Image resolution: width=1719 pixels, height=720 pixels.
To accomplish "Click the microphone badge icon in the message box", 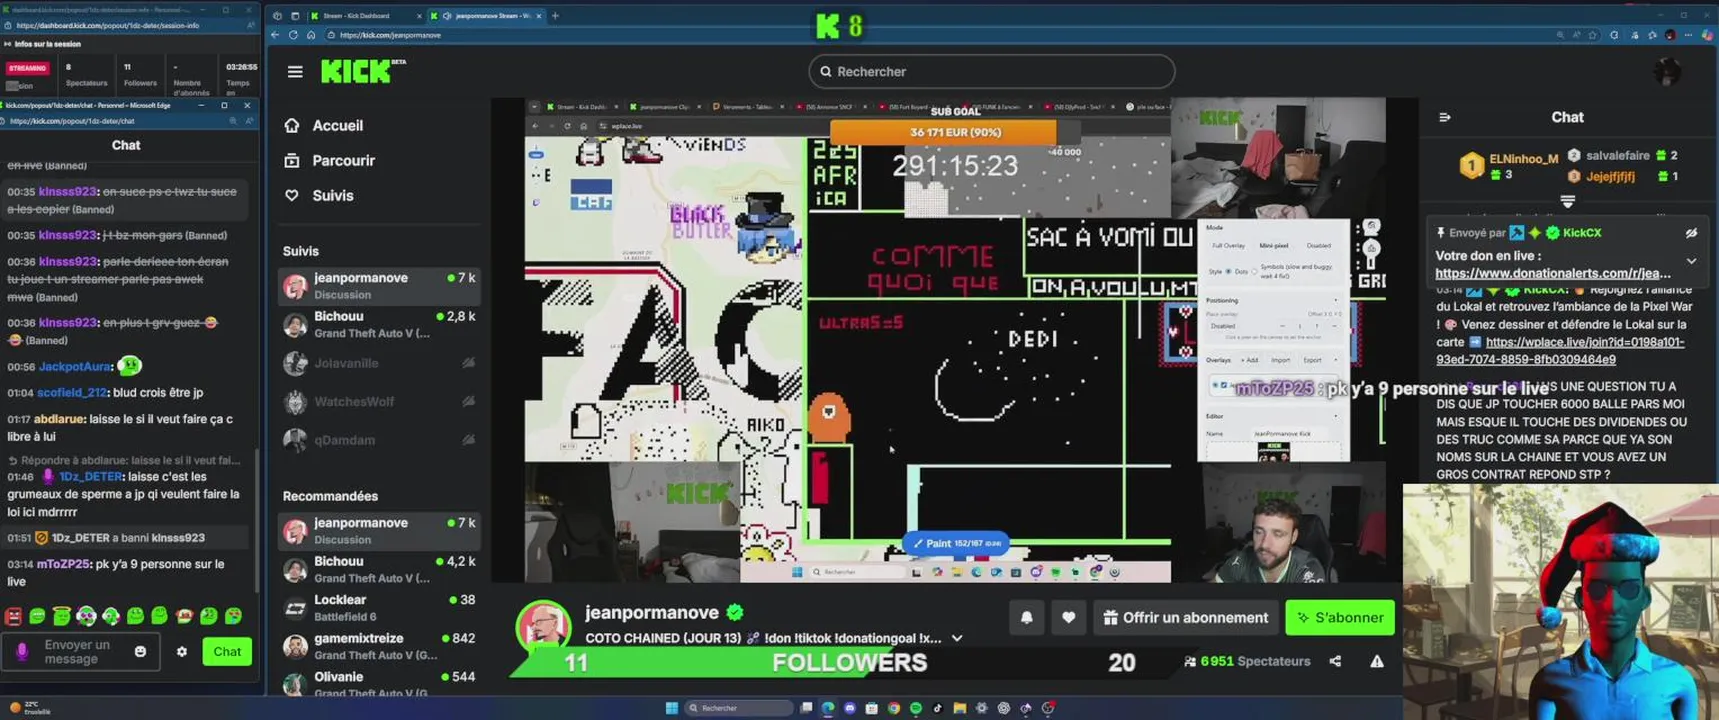I will coord(22,652).
